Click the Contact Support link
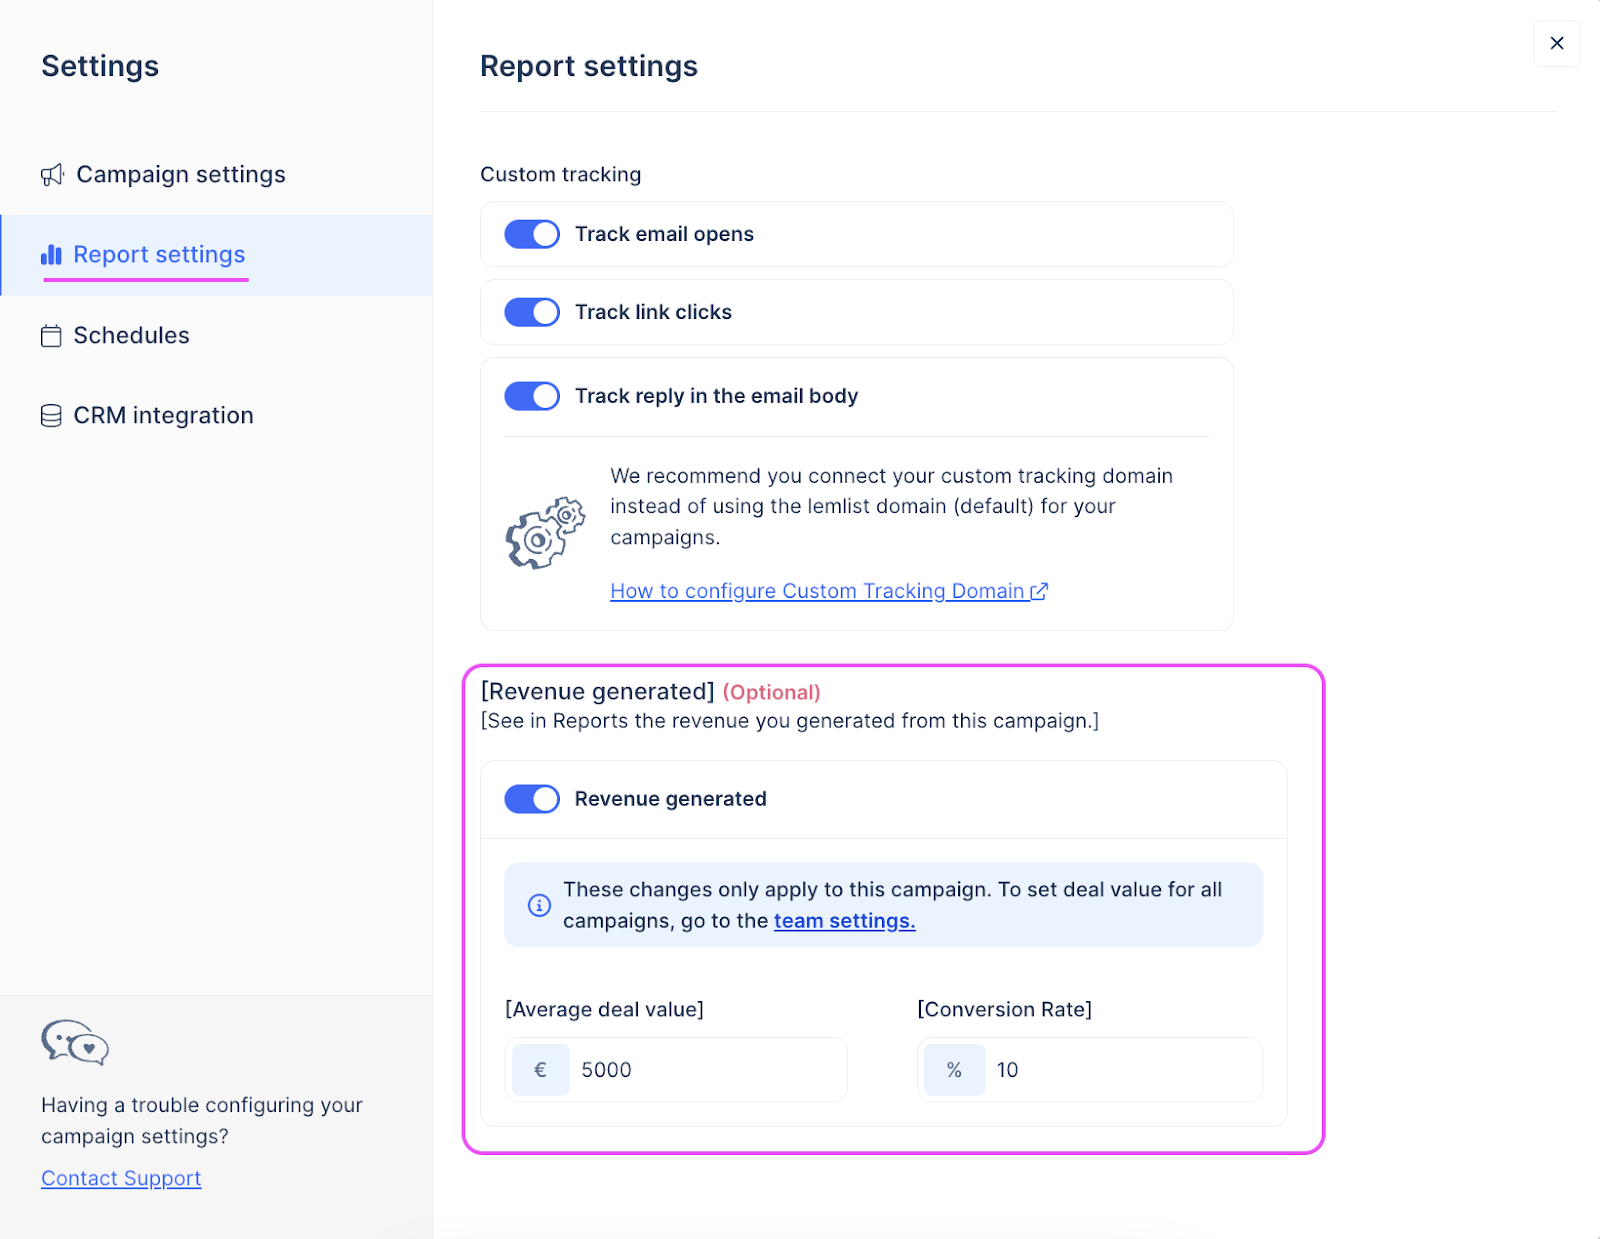 click(x=121, y=1178)
